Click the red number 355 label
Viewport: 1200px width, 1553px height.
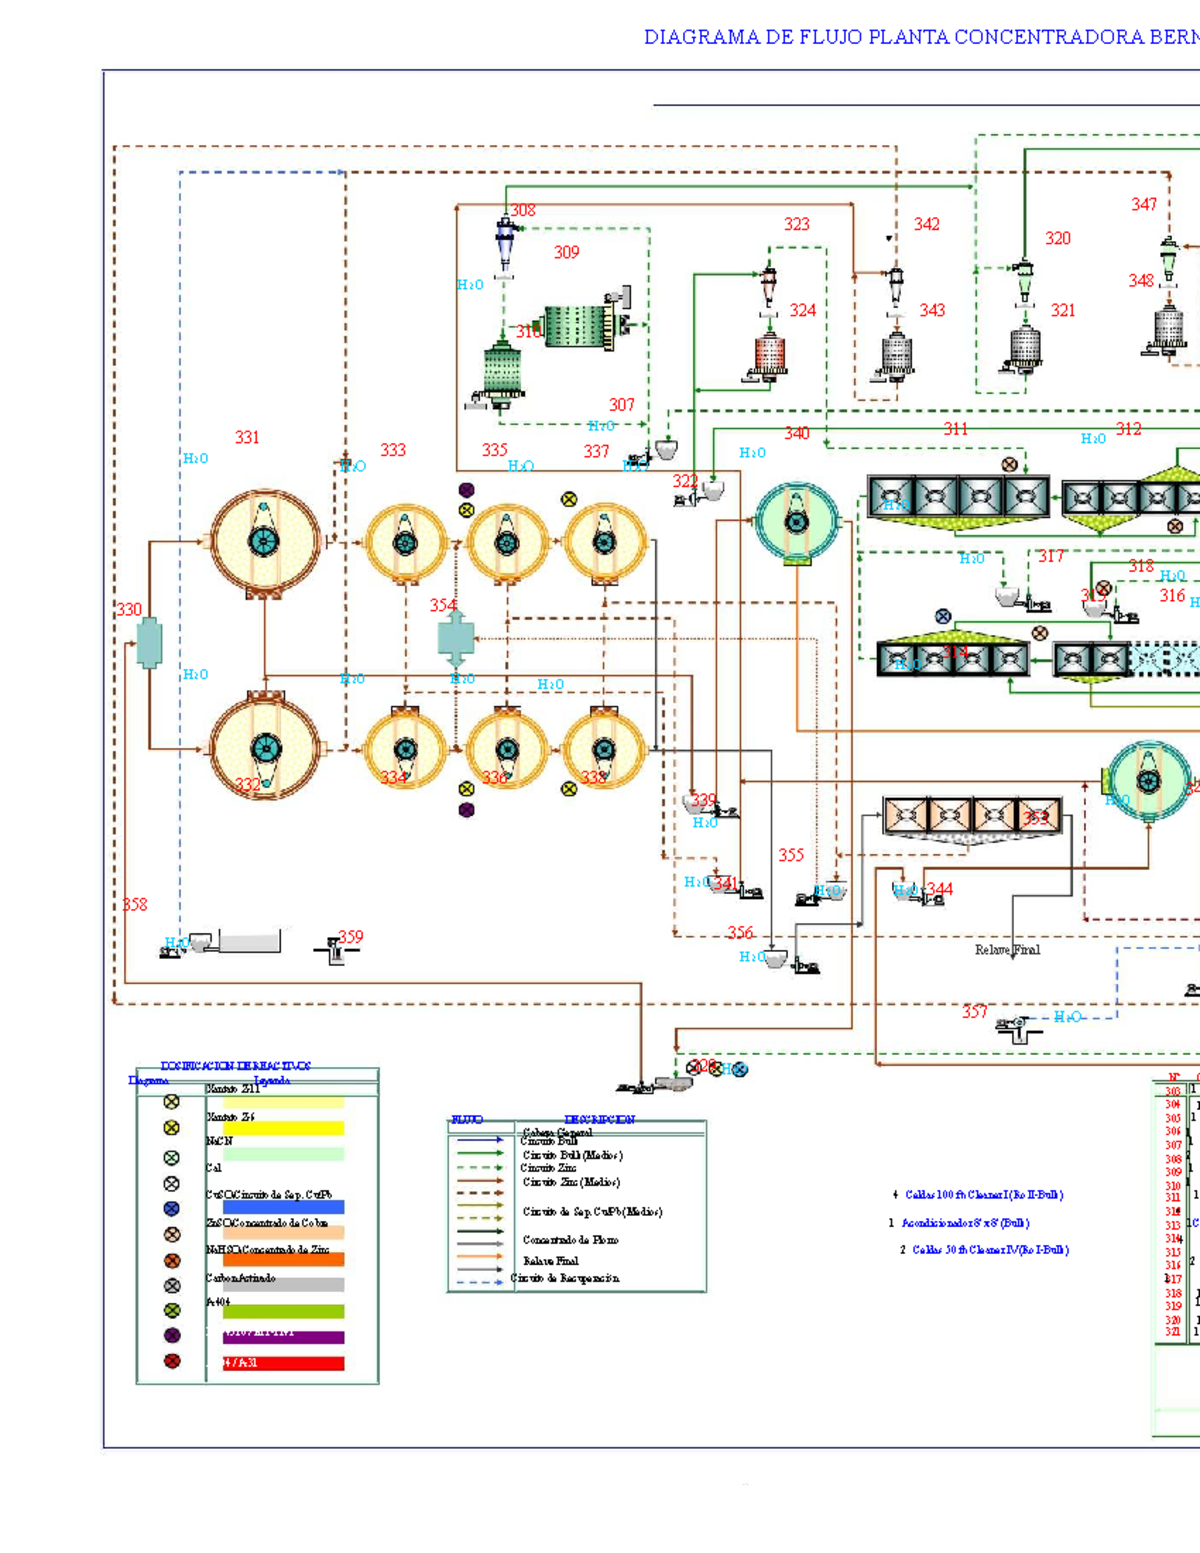(791, 855)
